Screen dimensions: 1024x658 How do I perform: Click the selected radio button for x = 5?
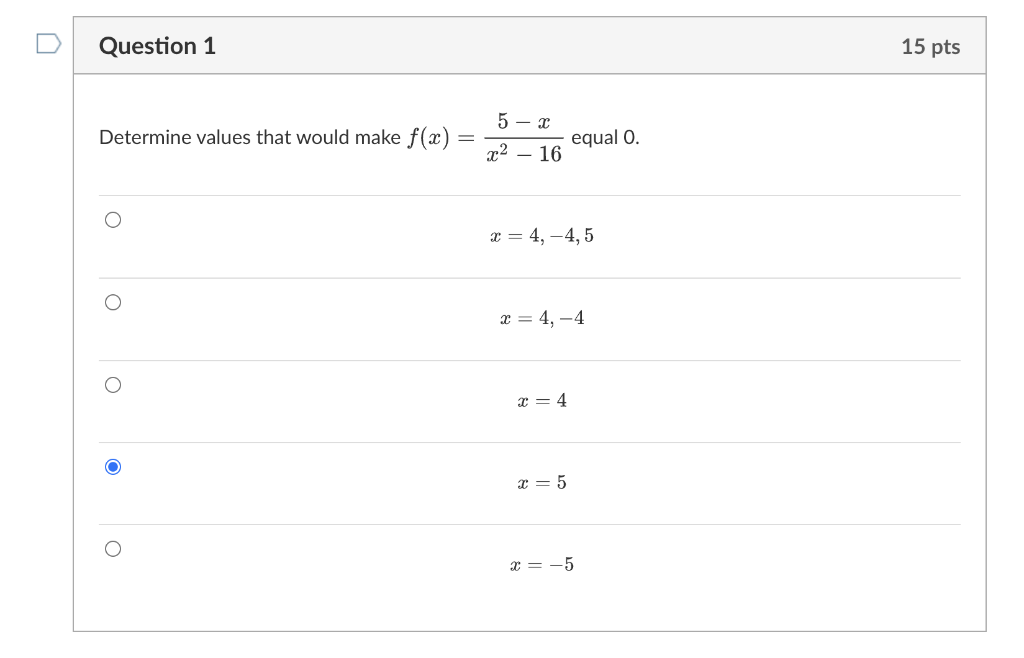[111, 464]
